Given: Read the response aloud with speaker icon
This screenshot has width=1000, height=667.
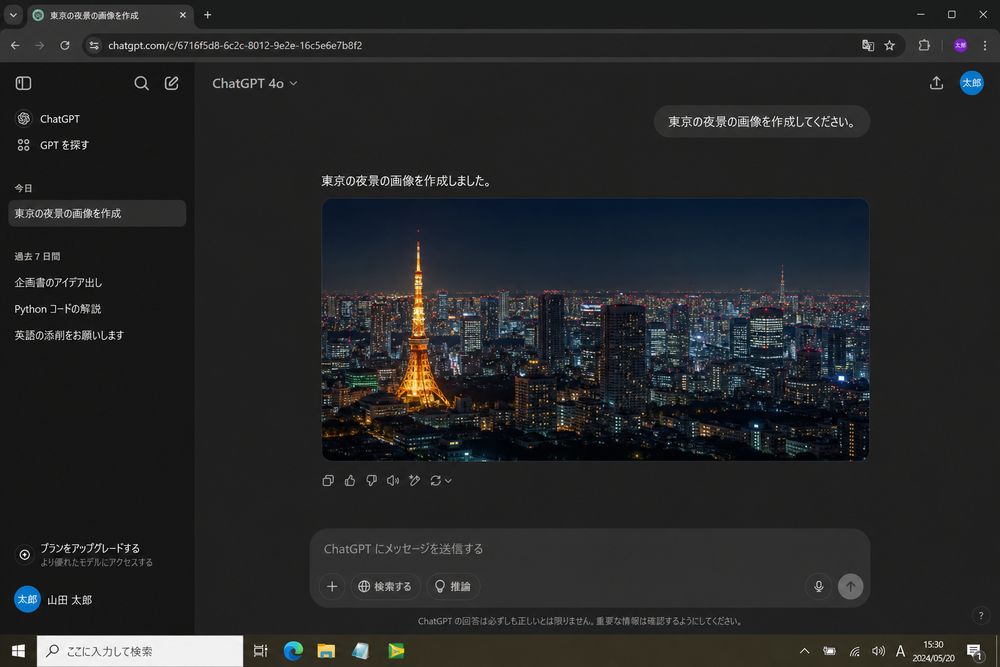Looking at the screenshot, I should [x=393, y=480].
